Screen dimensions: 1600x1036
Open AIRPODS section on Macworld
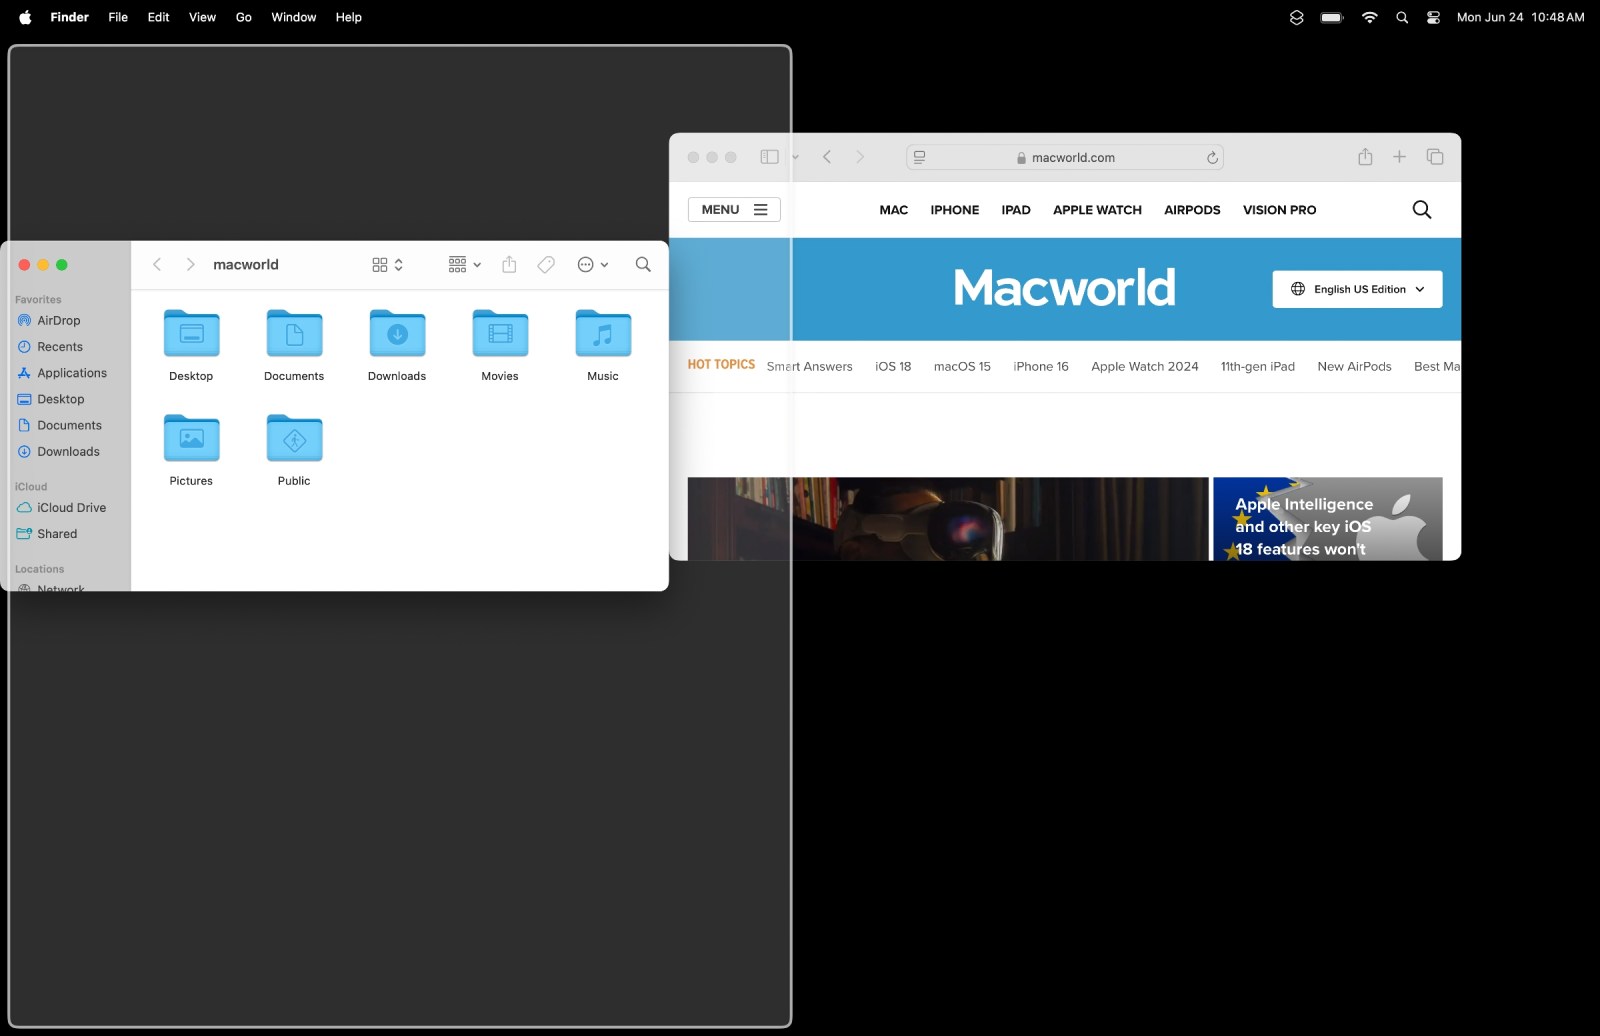tap(1192, 210)
